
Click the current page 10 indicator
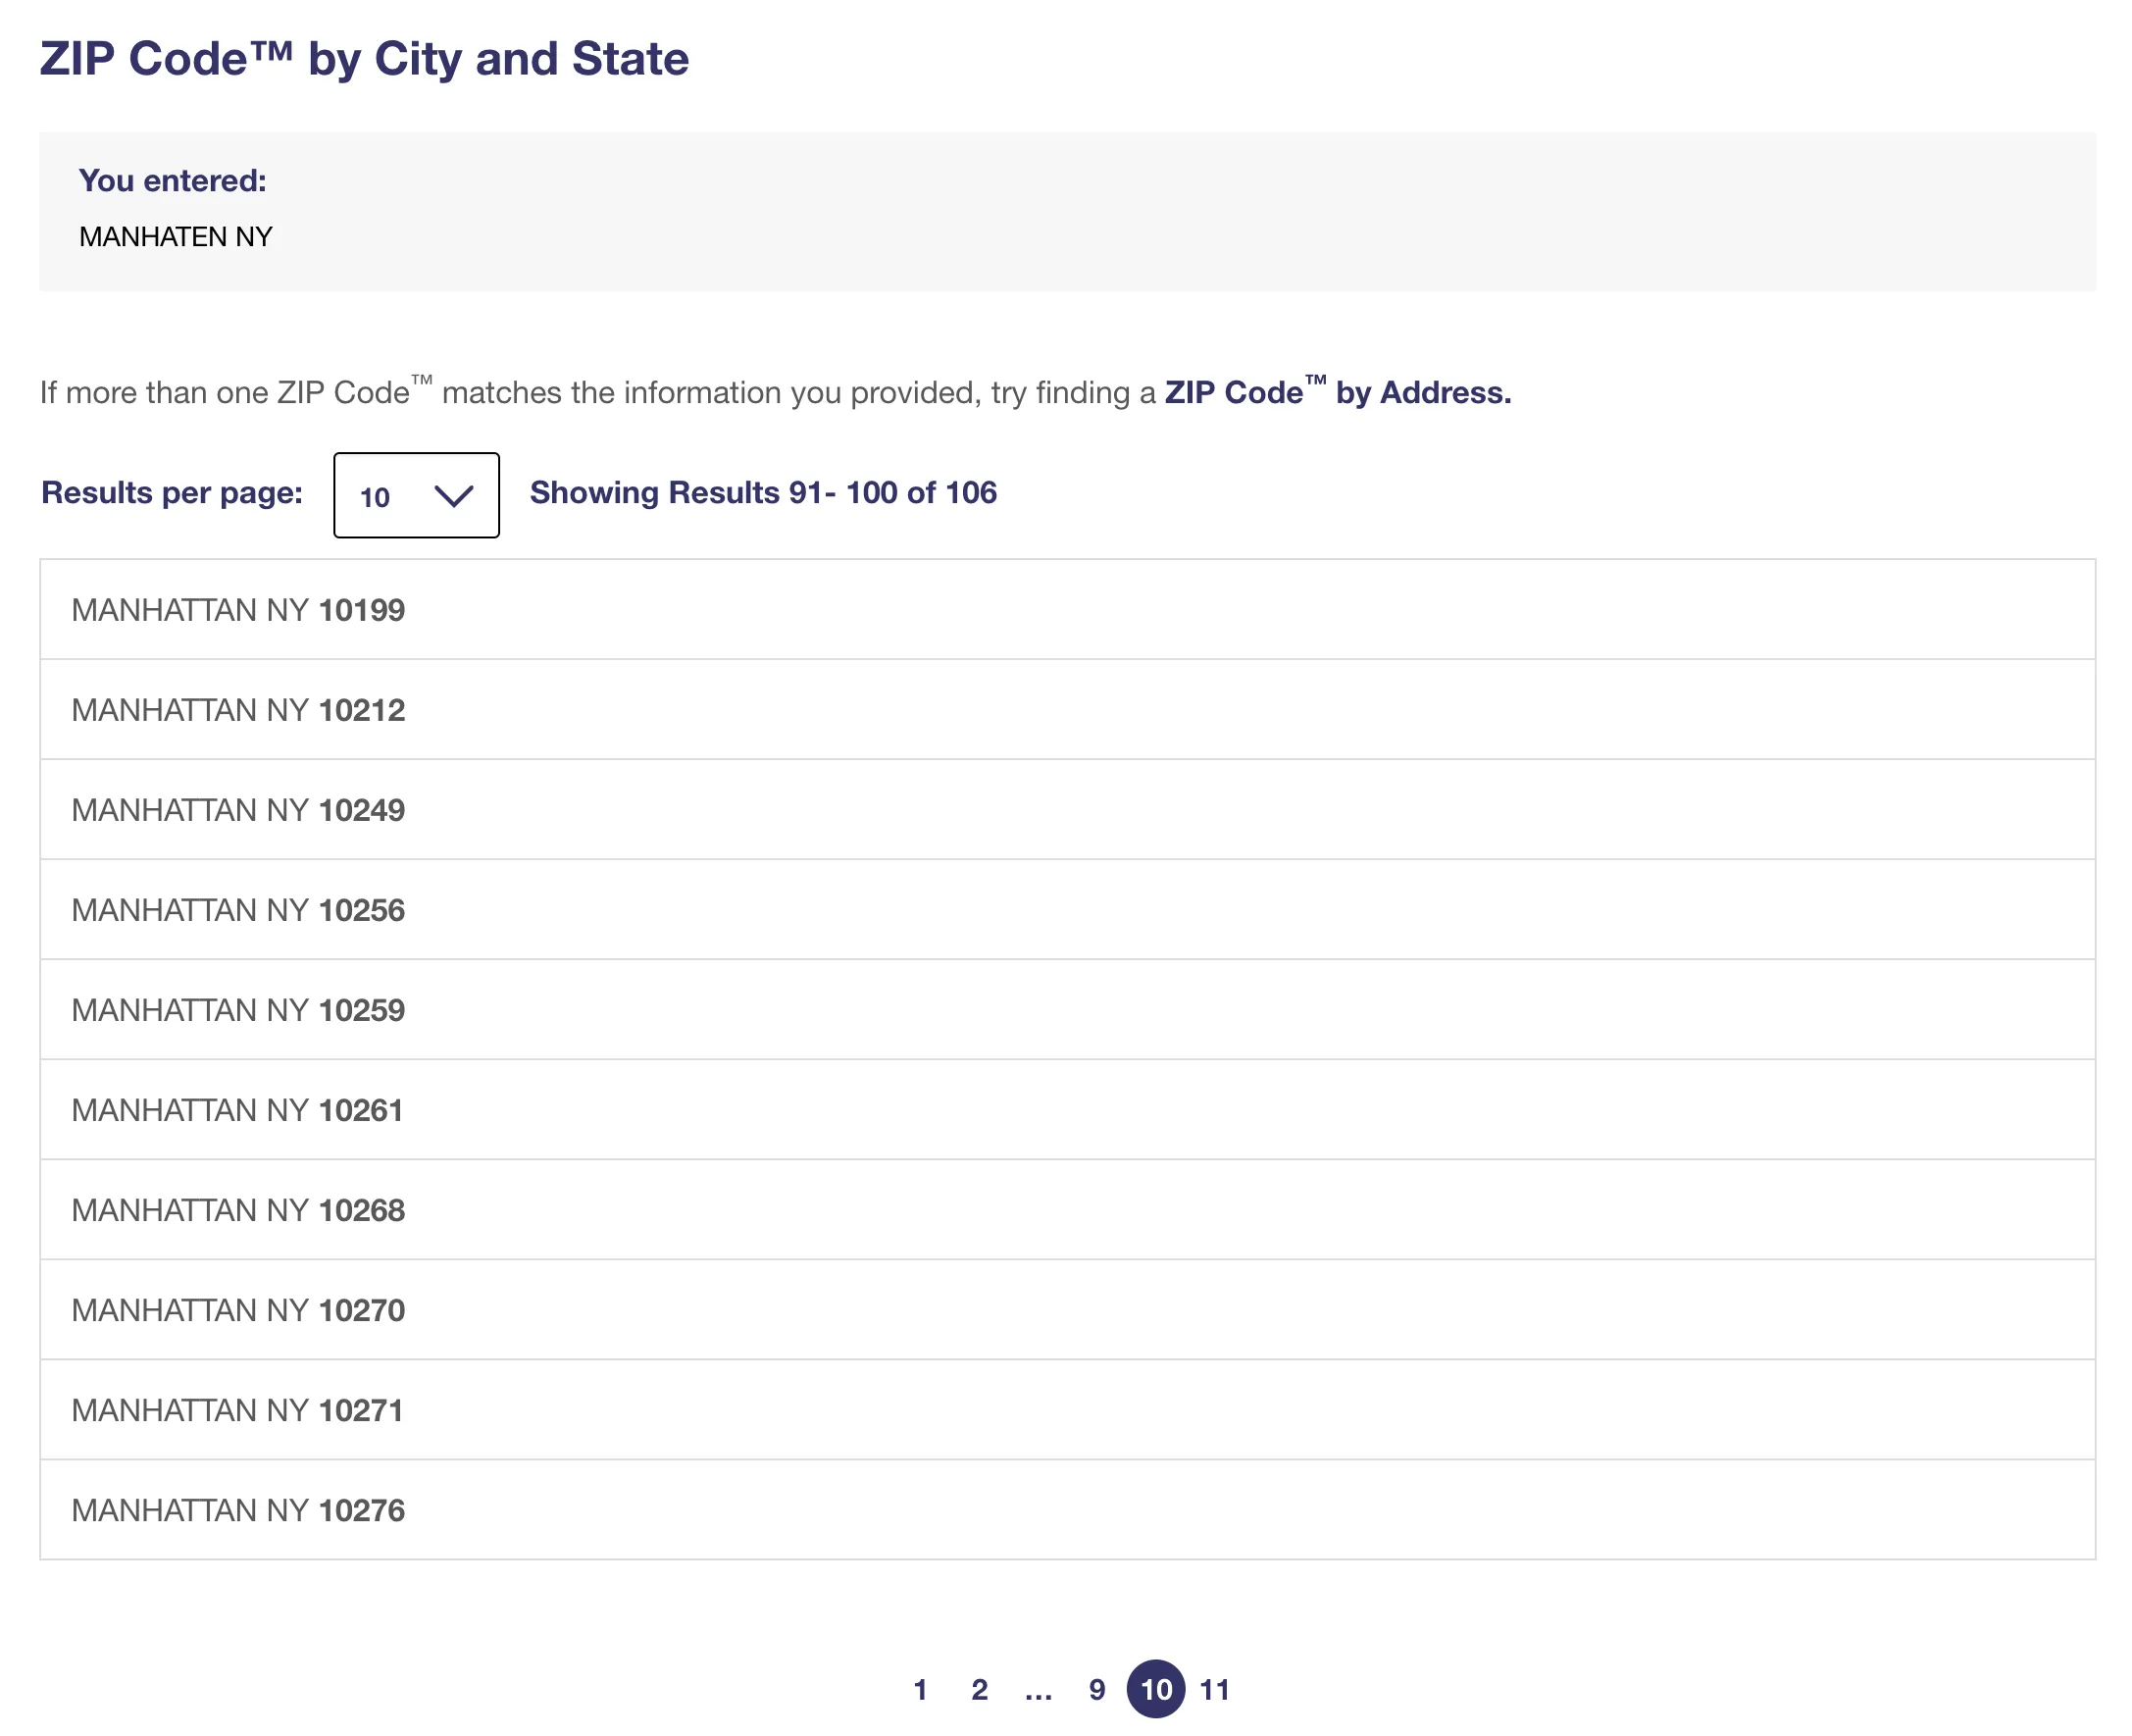[1156, 1690]
